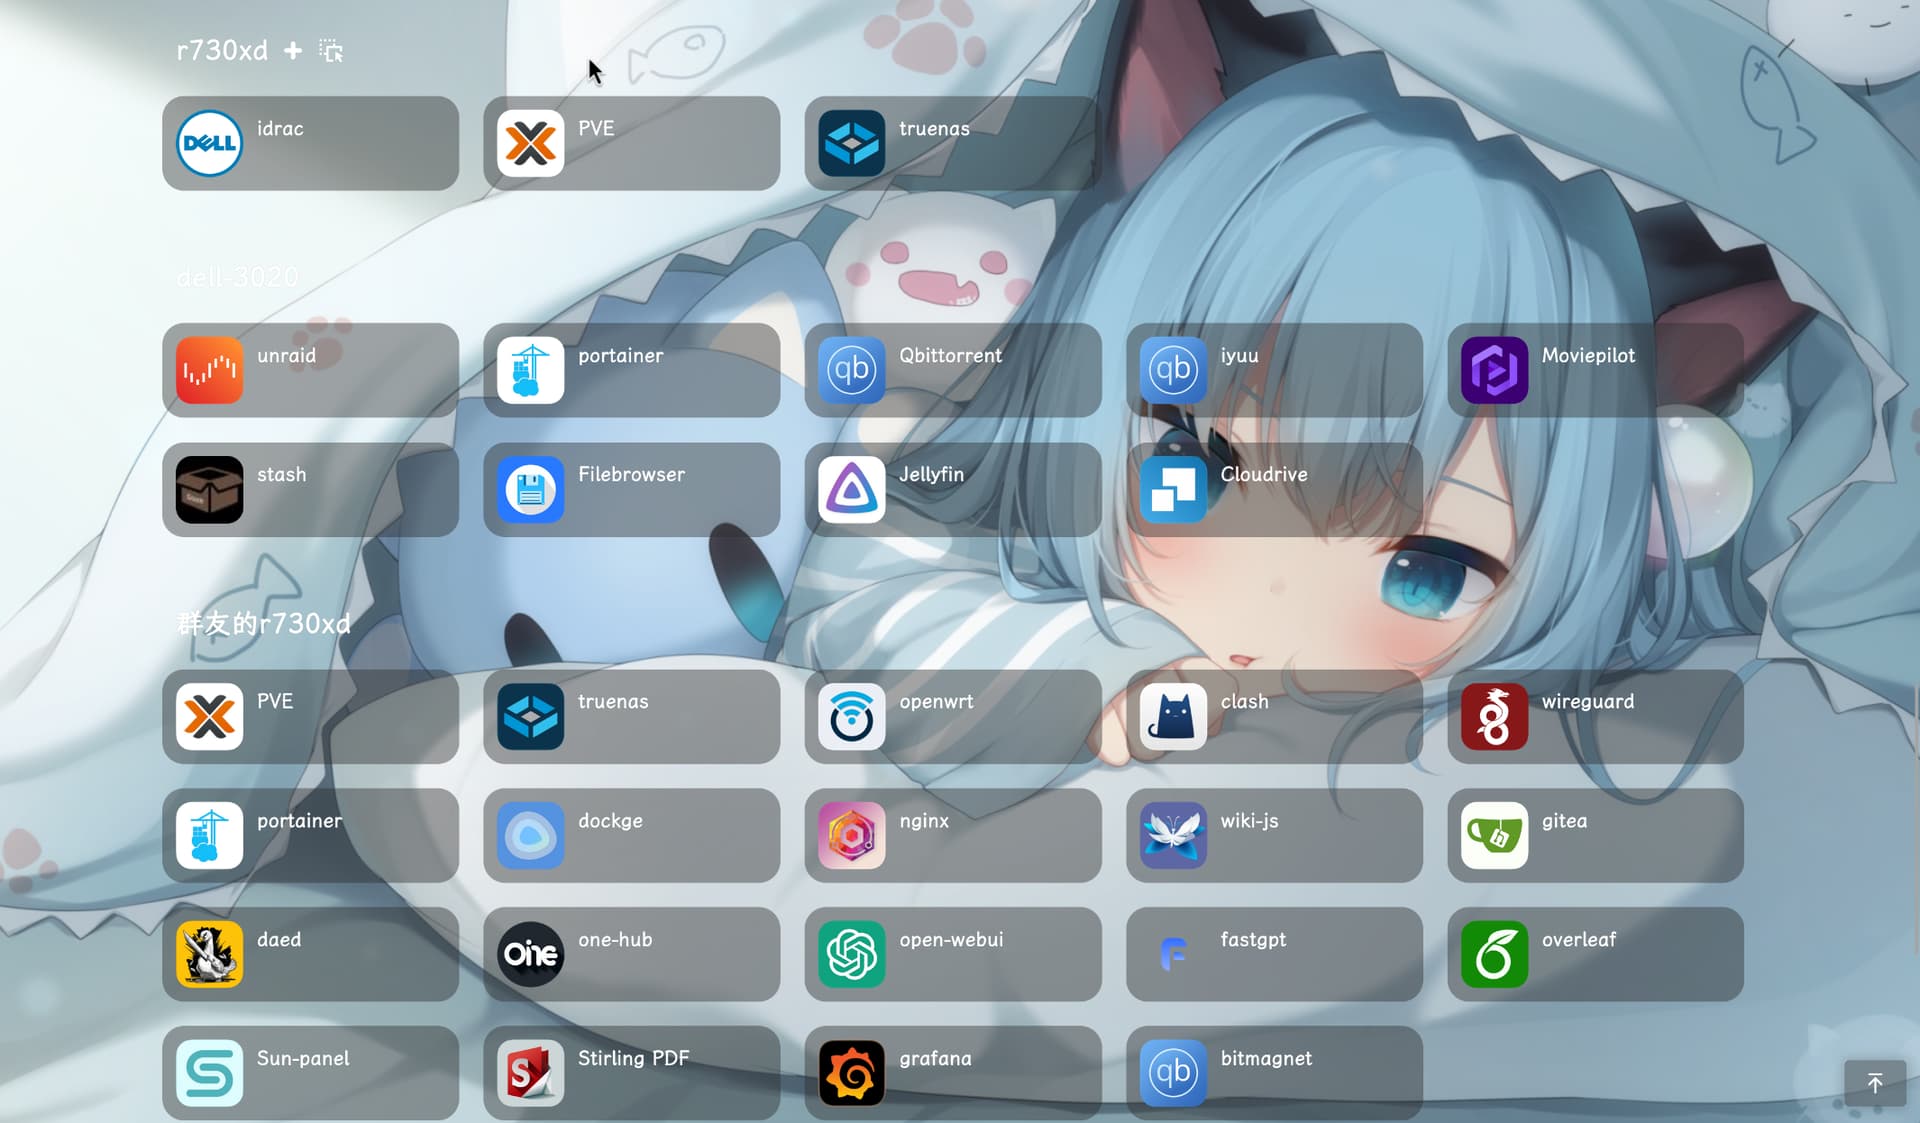Open the gitea teacup icon
Screen dimensions: 1920x1123
[x=1494, y=836]
